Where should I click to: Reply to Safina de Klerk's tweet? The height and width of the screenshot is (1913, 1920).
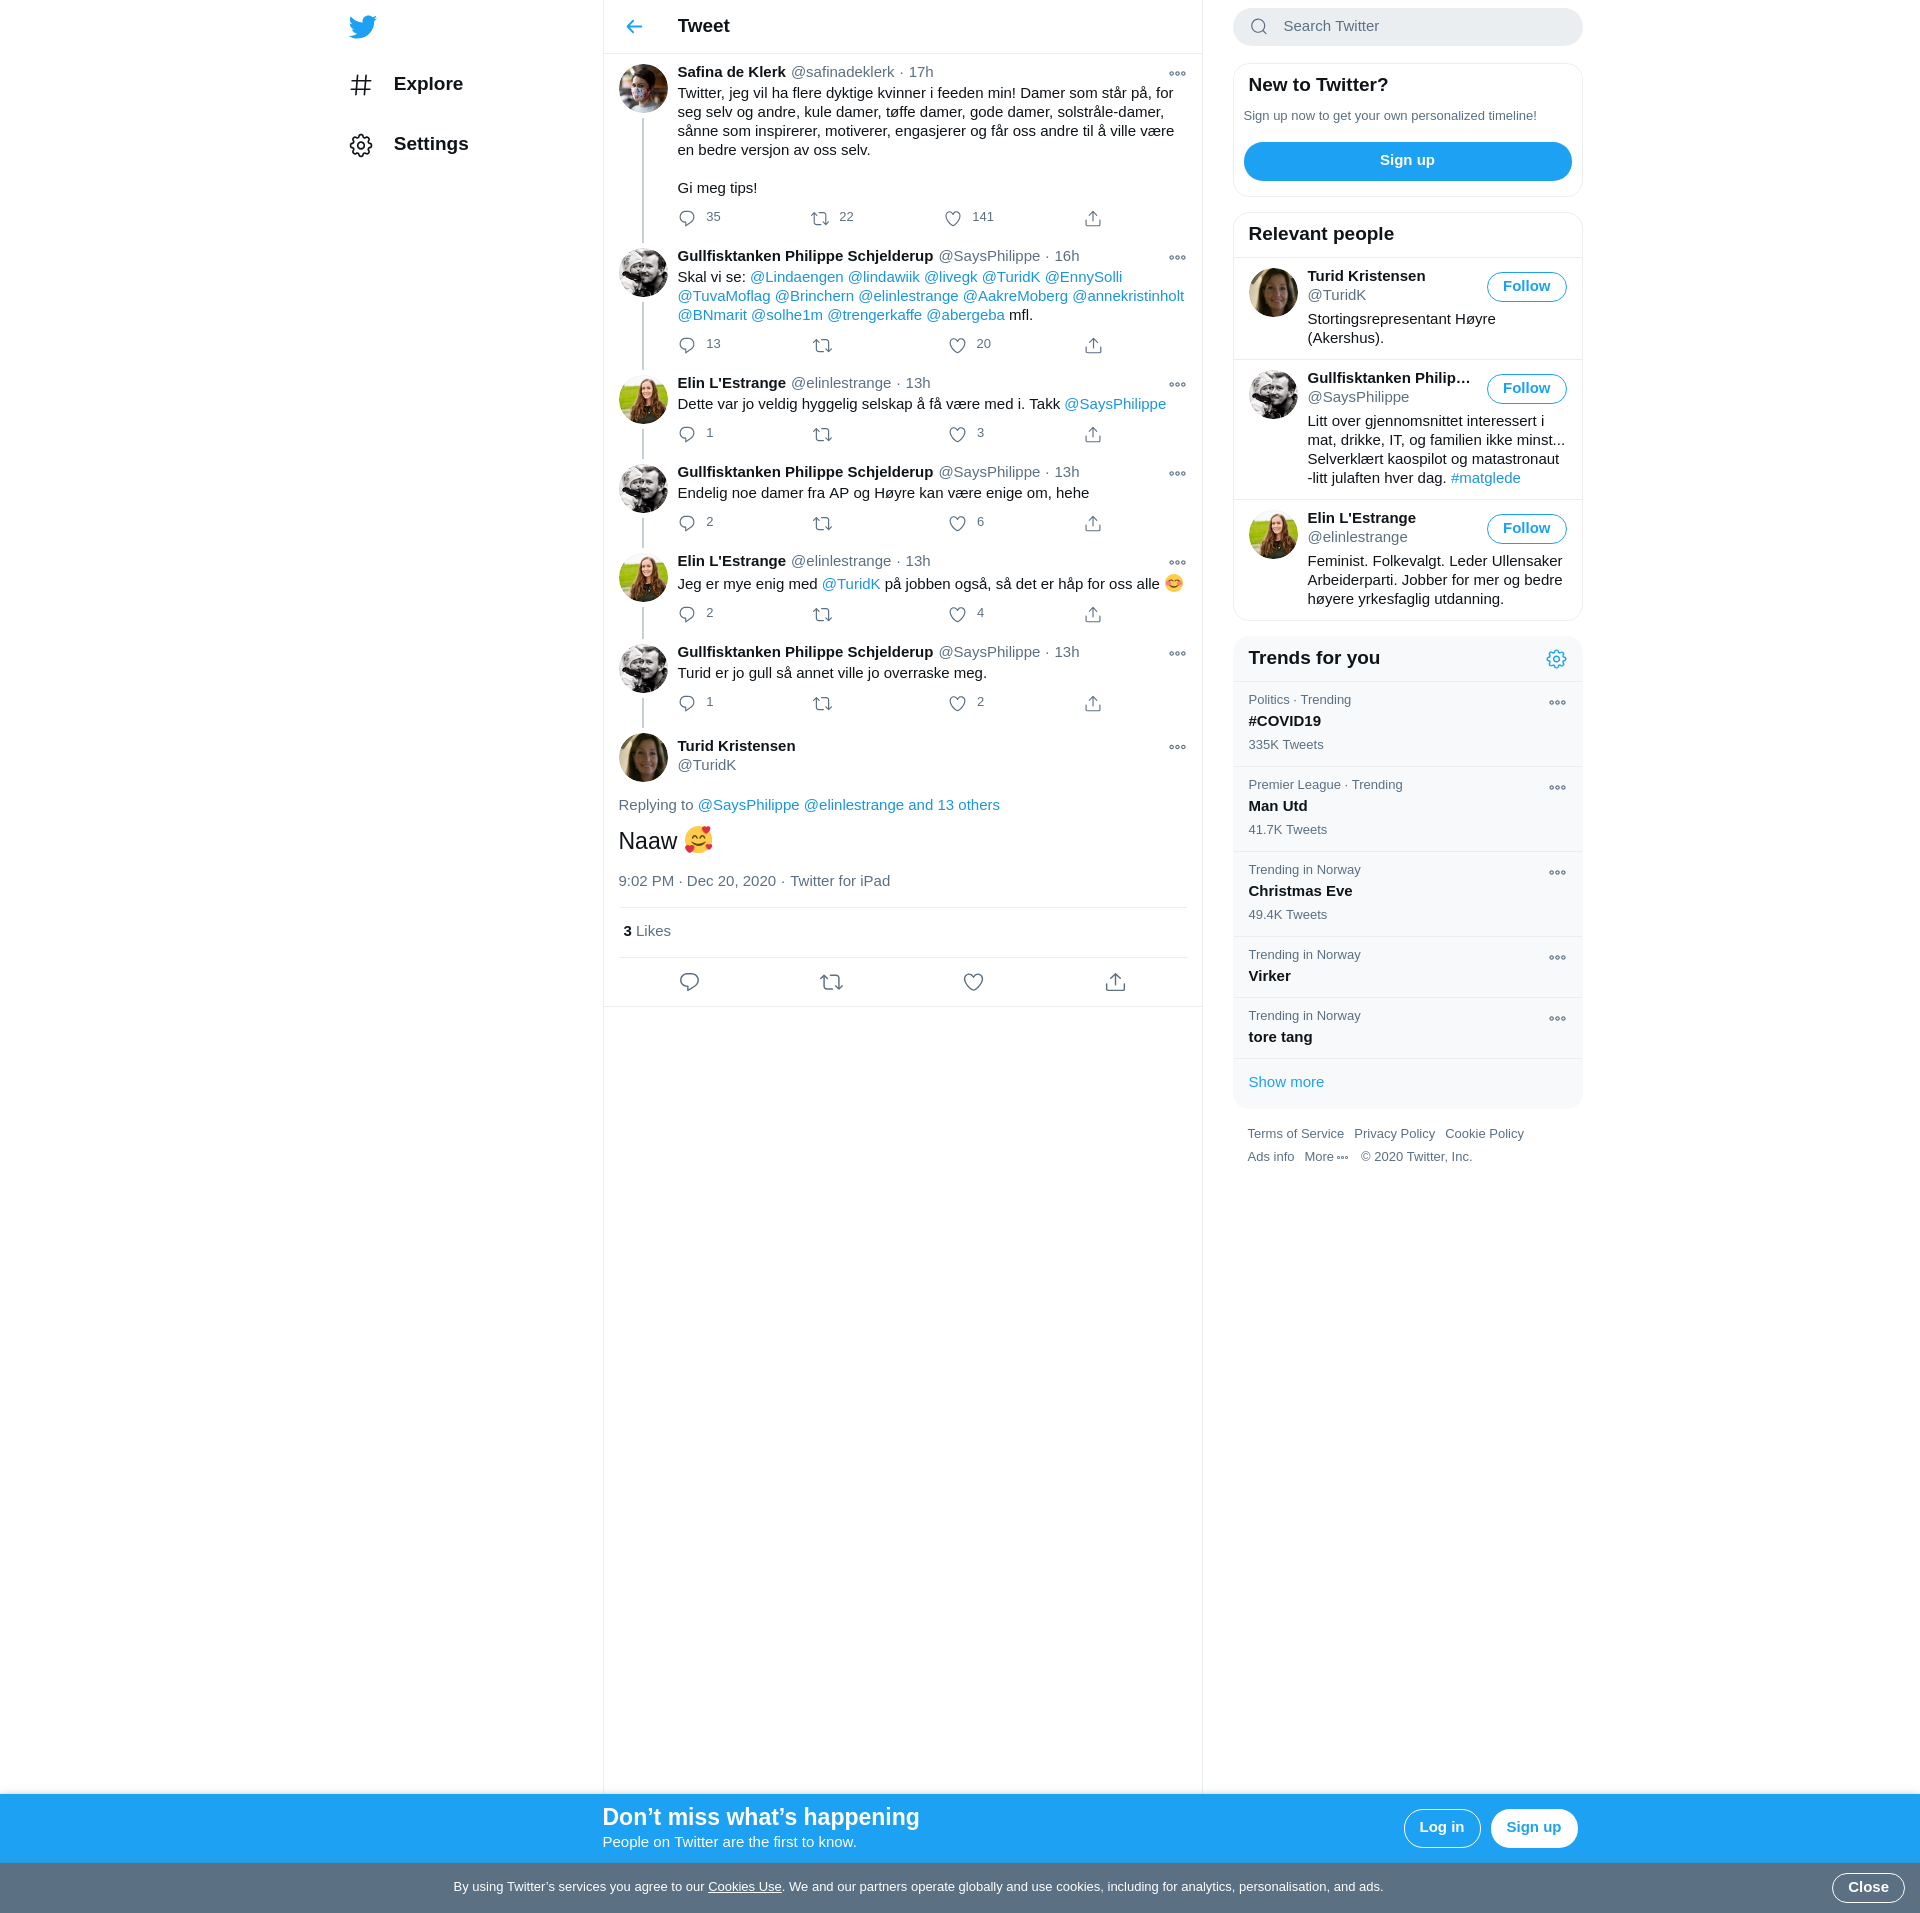point(687,218)
